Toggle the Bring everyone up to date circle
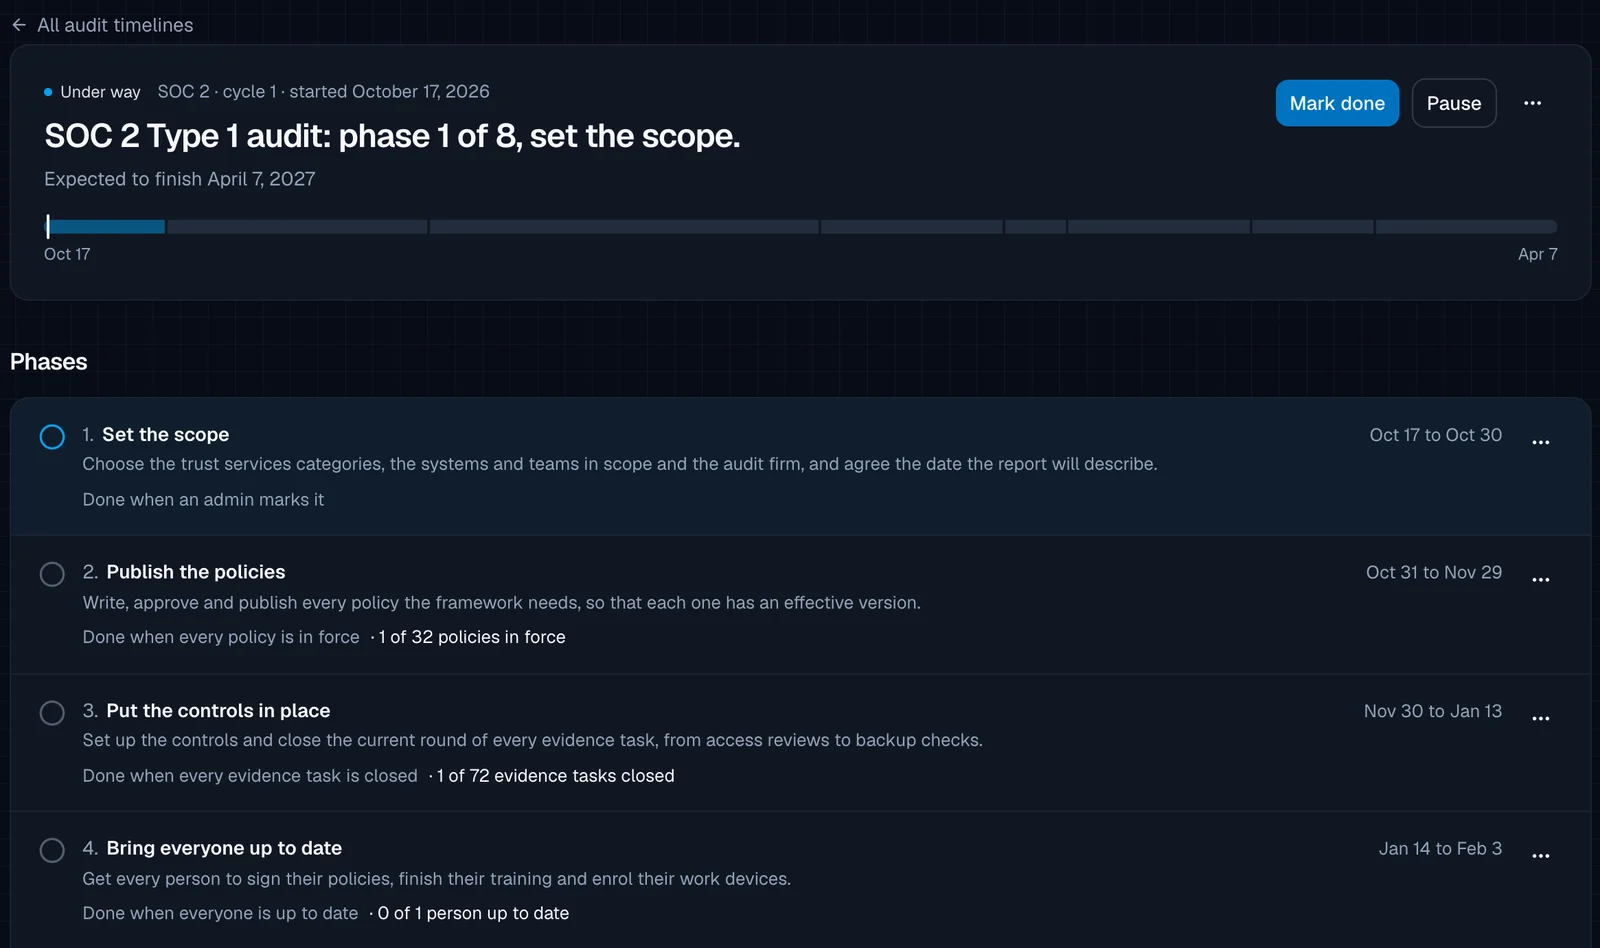The image size is (1600, 948). tap(52, 850)
